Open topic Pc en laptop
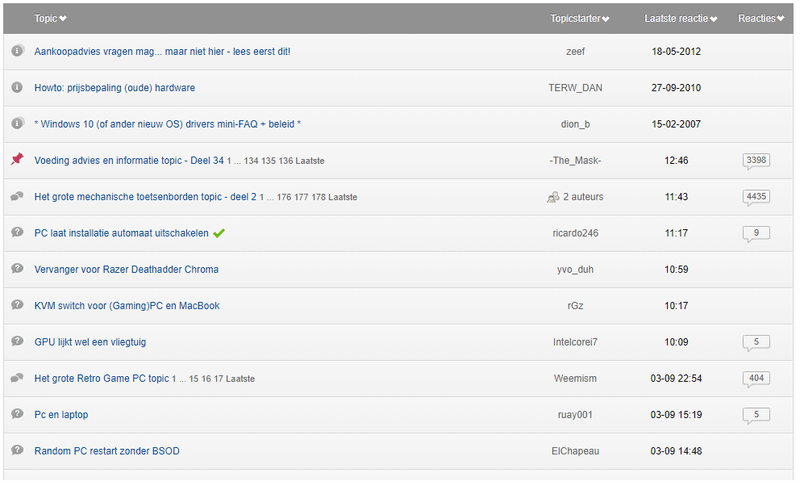This screenshot has width=800, height=494. pyautogui.click(x=61, y=415)
